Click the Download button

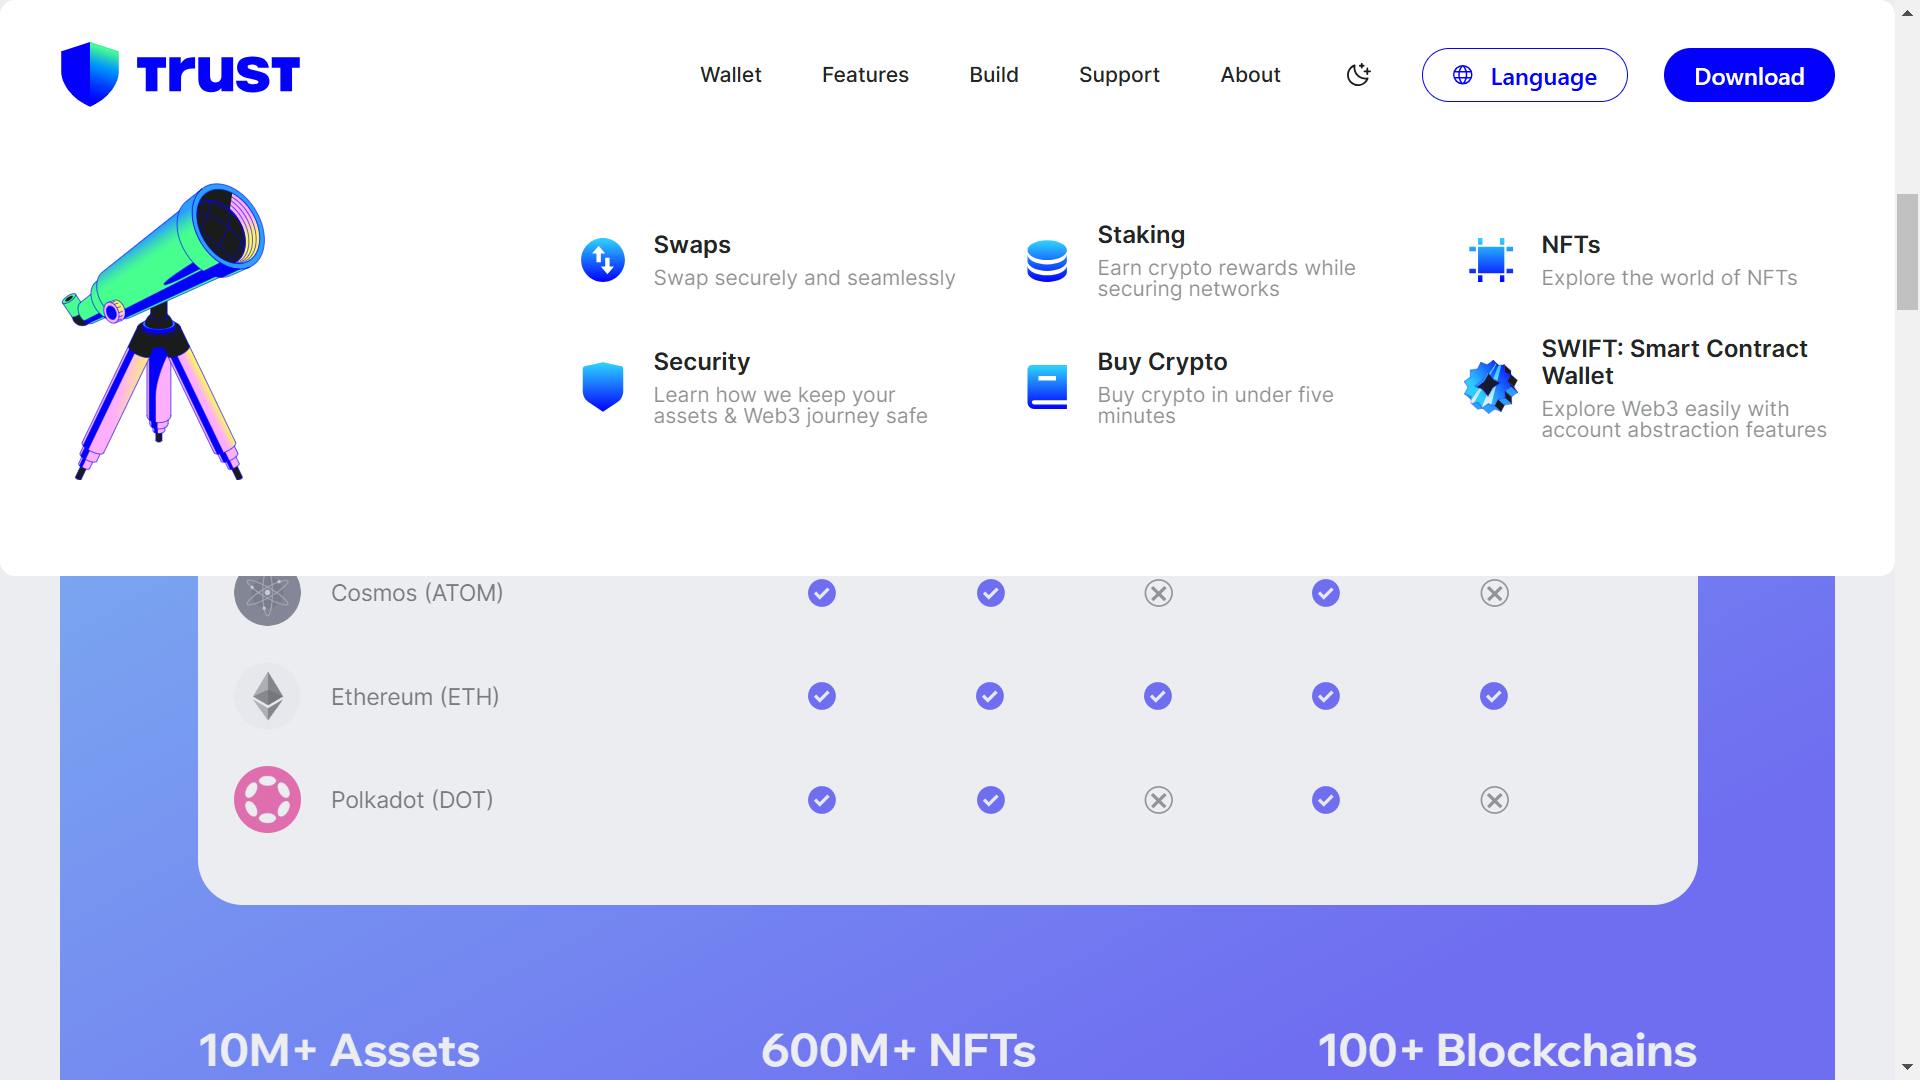1749,75
